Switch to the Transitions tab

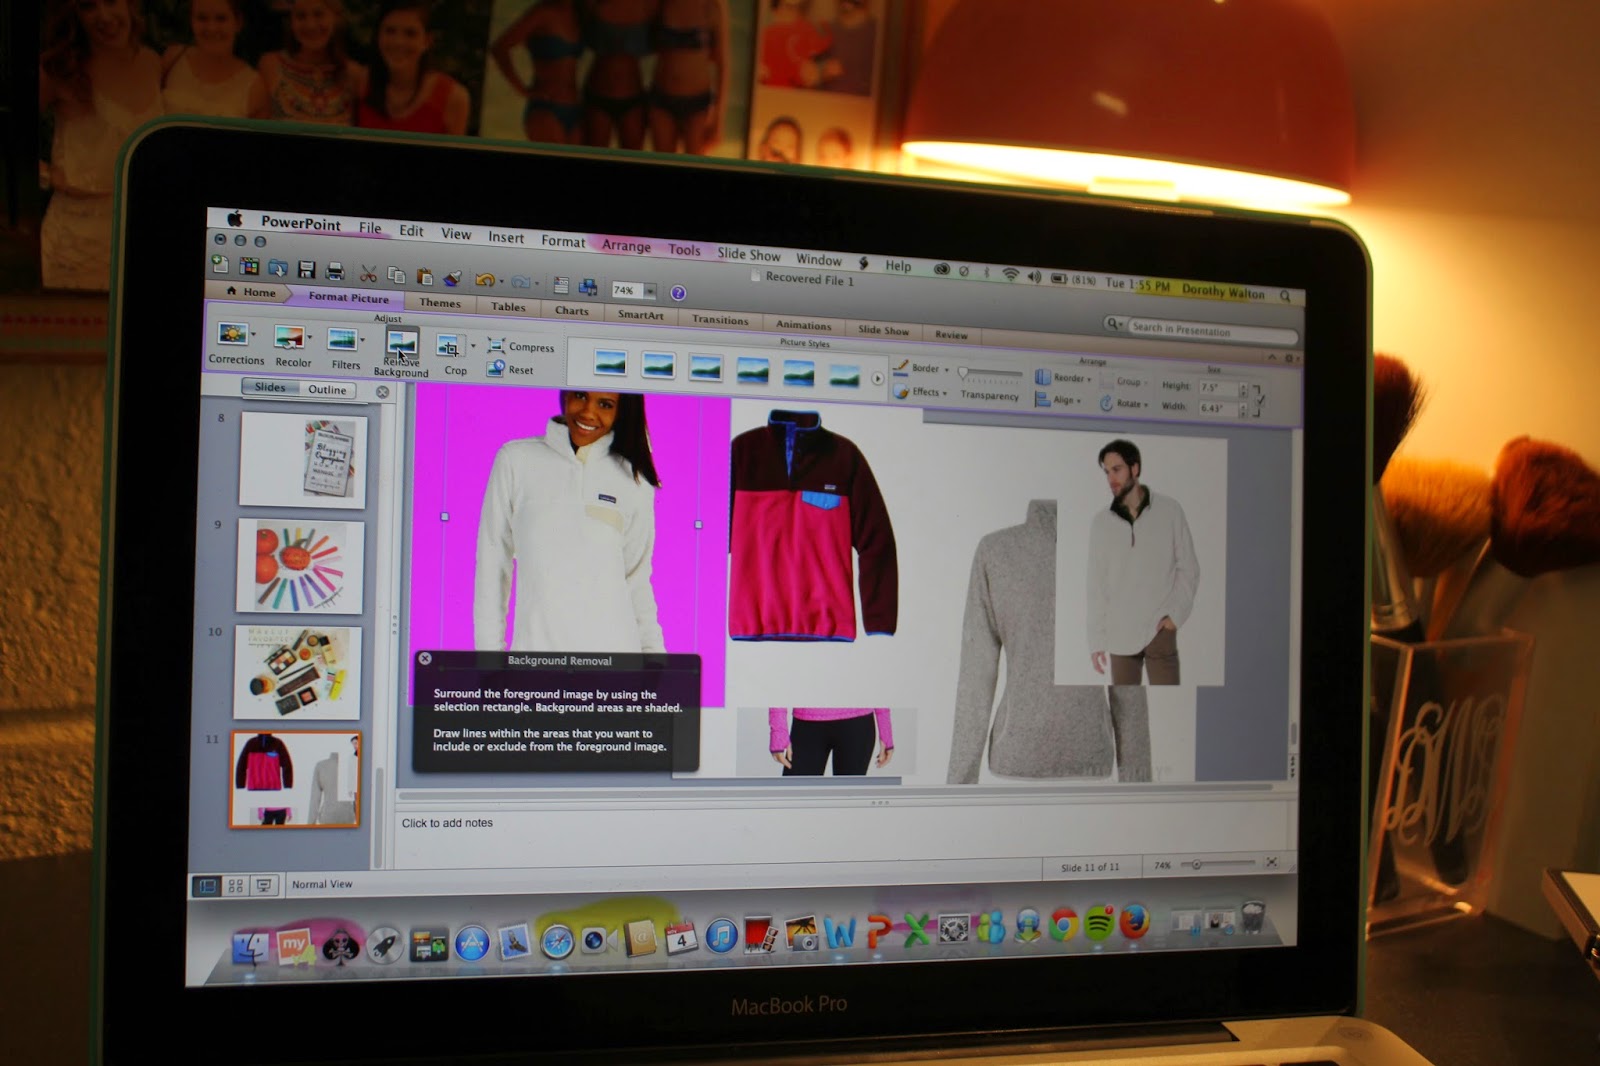[721, 320]
